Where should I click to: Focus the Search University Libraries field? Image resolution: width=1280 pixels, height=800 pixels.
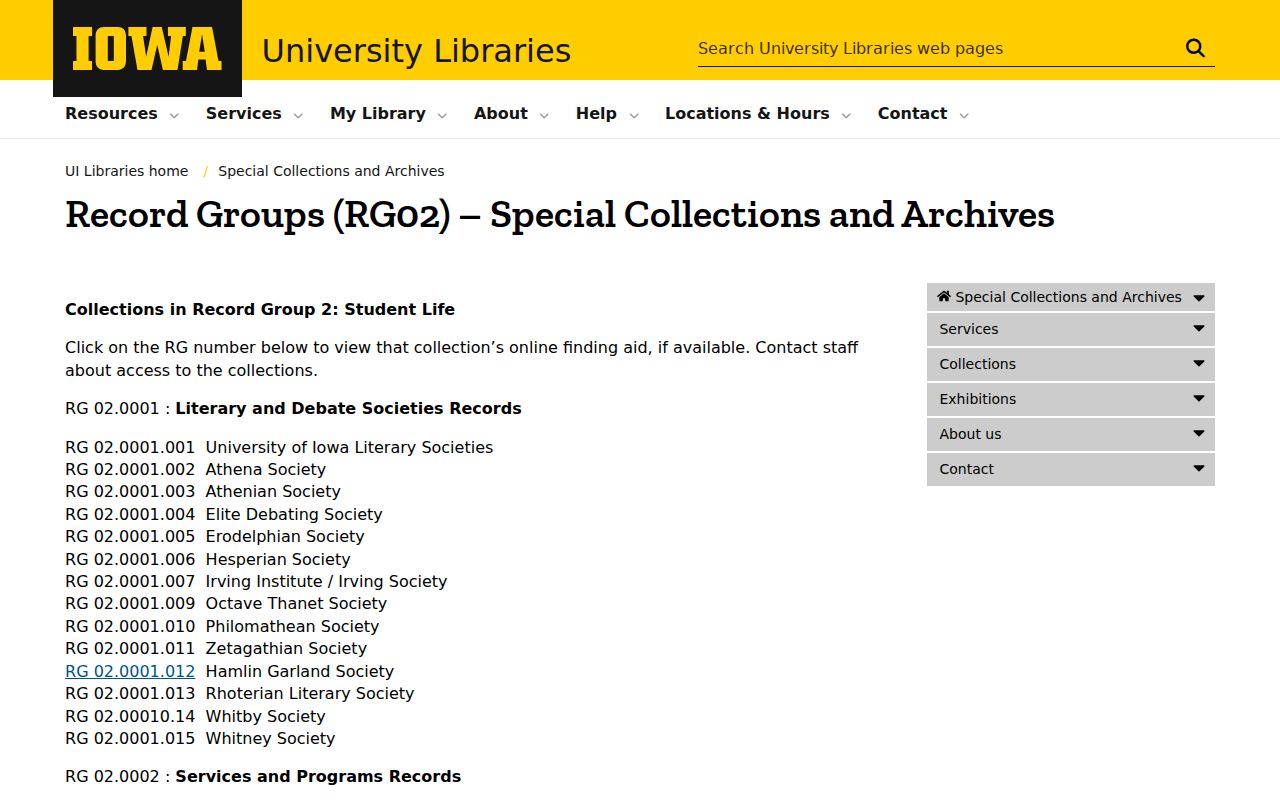(x=938, y=48)
